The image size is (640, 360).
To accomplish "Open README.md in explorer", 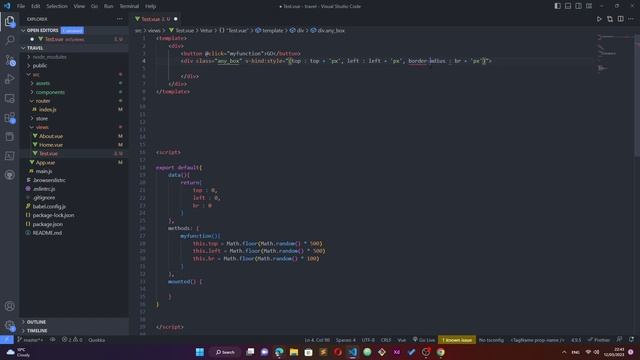I will [47, 233].
